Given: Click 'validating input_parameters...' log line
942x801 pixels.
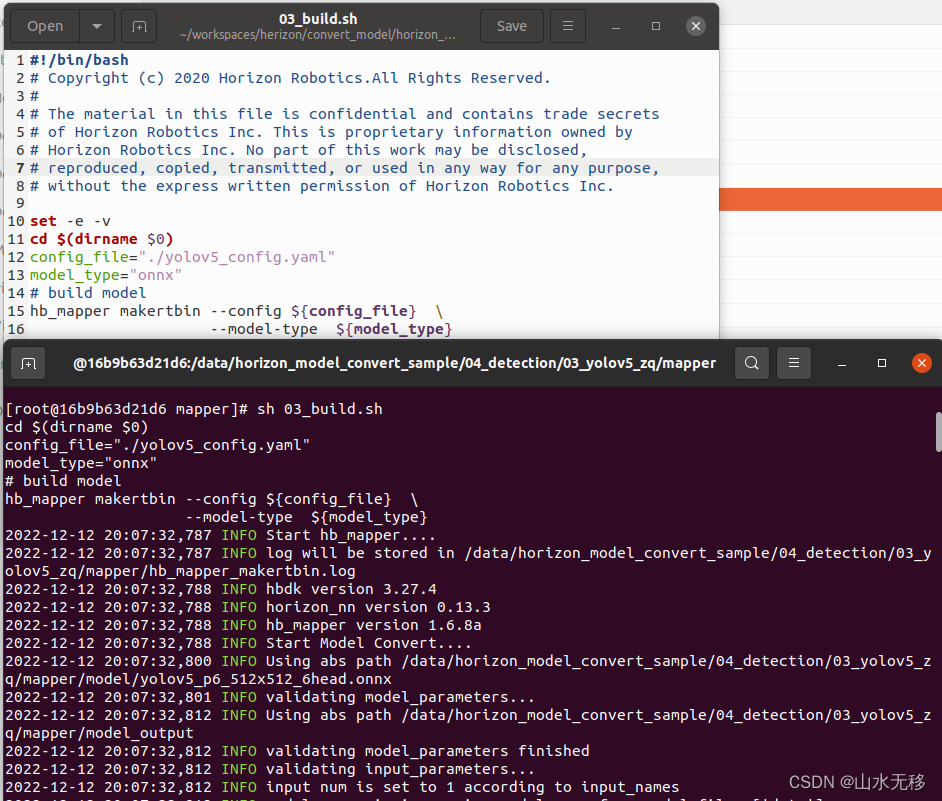Looking at the screenshot, I should tap(400, 770).
